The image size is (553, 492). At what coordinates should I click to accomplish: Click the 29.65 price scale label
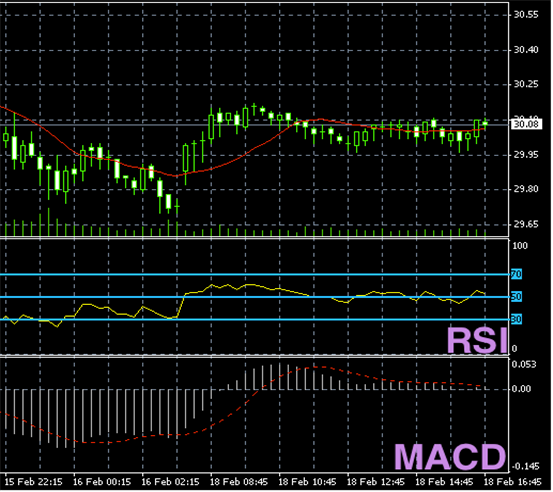pyautogui.click(x=527, y=225)
